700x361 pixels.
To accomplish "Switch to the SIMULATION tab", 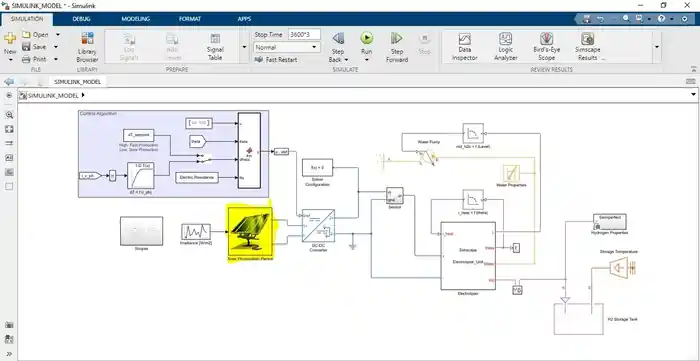I will pos(27,19).
